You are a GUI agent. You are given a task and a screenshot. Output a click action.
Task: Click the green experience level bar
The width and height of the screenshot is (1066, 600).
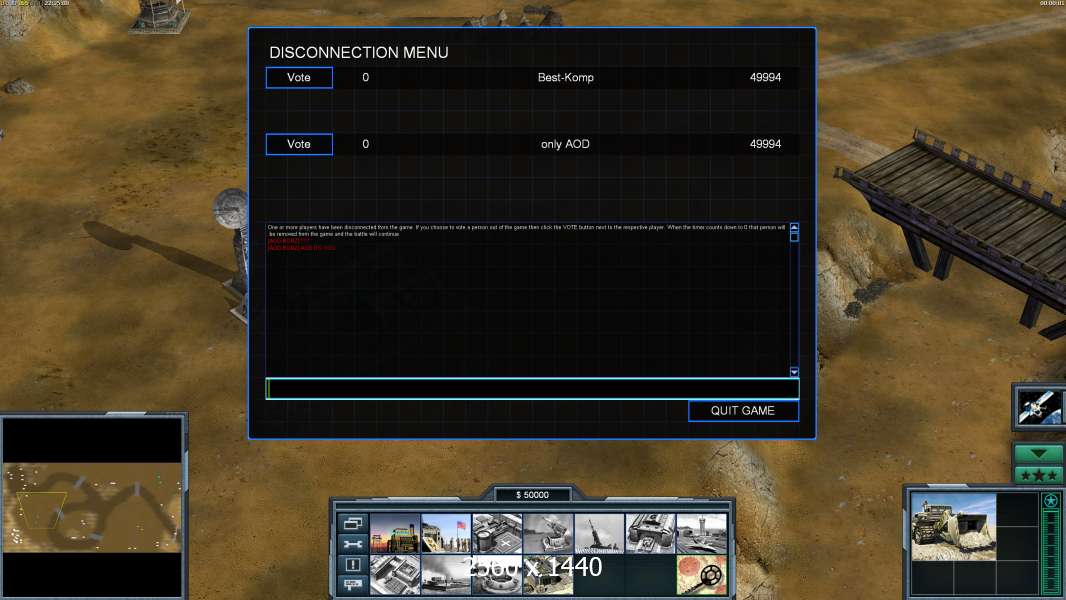pos(1051,552)
